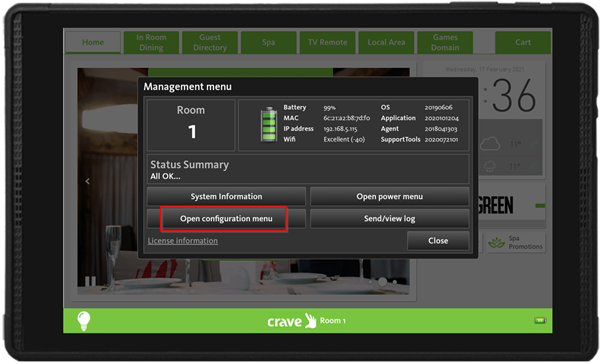
Task: Tap the small battery indicator in the bottom bar
Action: pos(540,320)
